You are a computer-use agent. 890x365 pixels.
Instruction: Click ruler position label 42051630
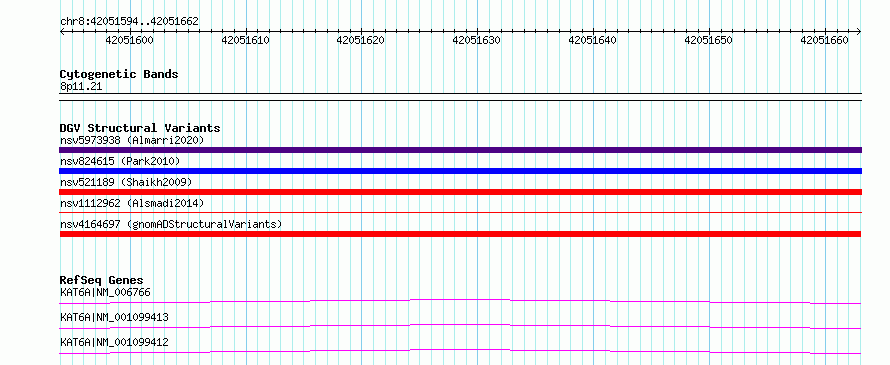click(476, 40)
